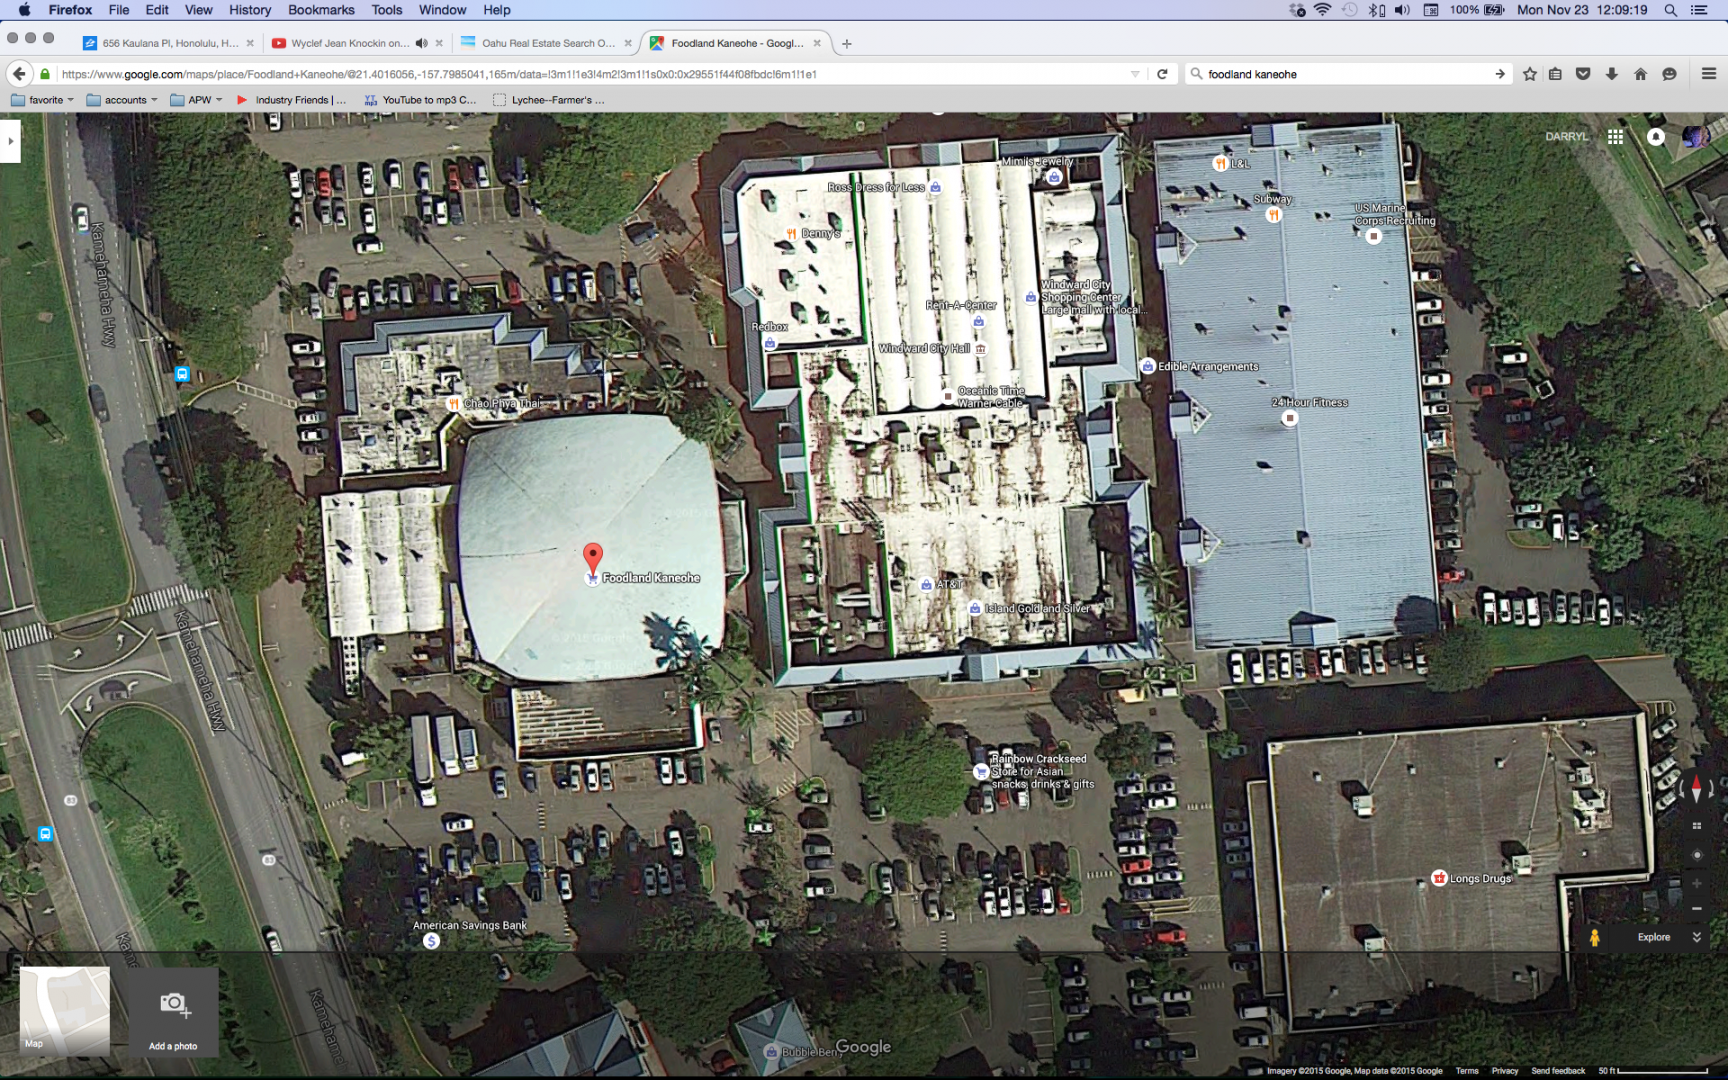
Task: Open the View menu
Action: (198, 10)
